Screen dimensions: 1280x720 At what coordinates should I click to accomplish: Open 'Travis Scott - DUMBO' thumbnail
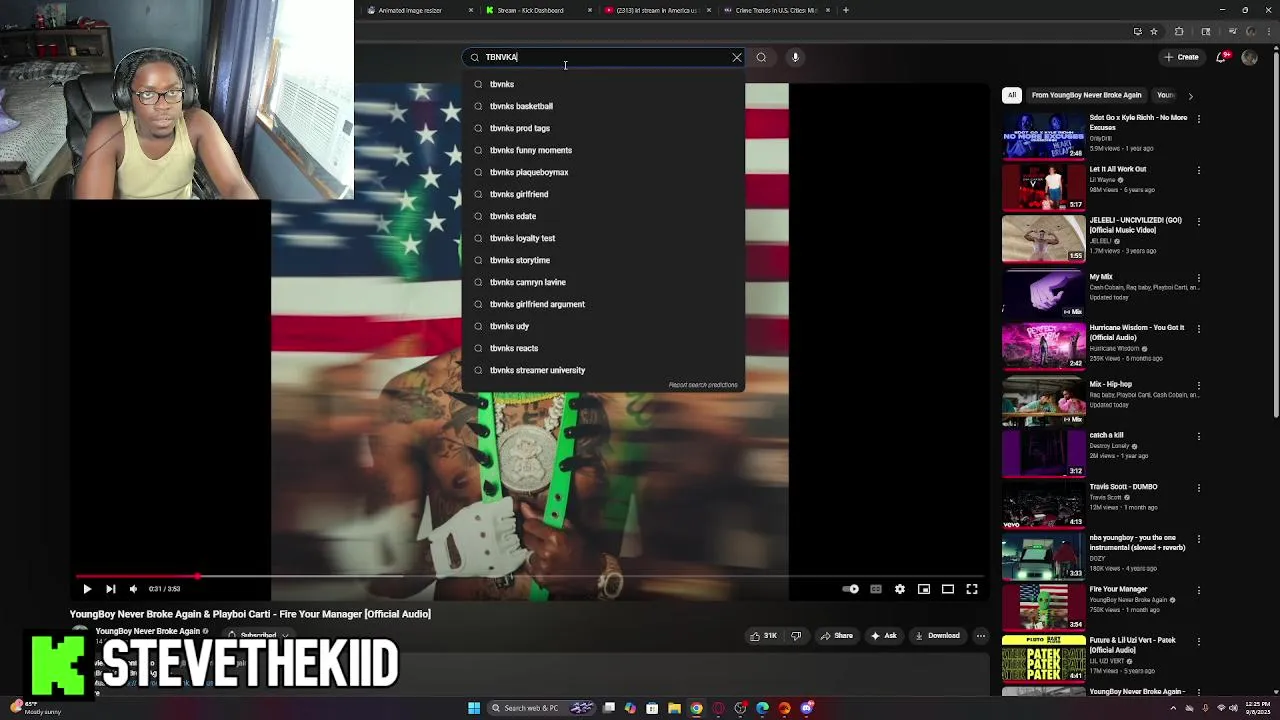point(1043,504)
